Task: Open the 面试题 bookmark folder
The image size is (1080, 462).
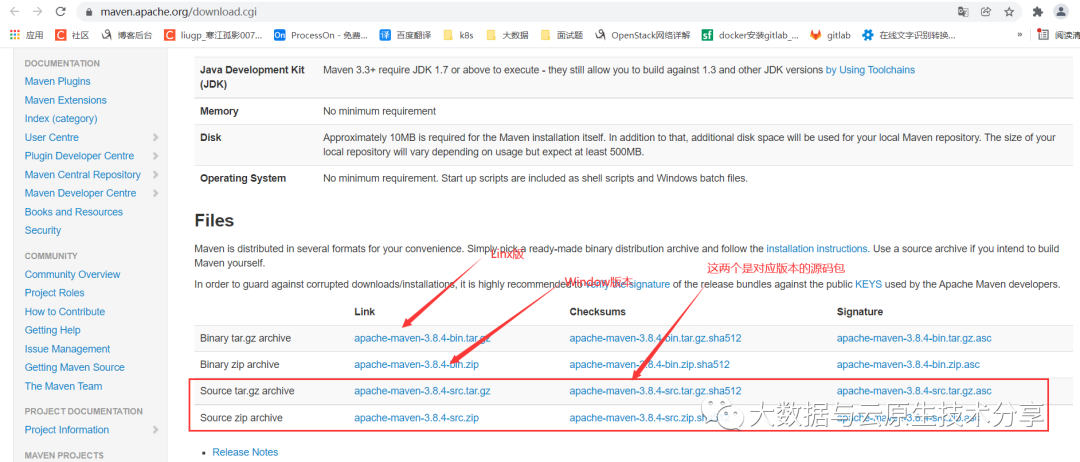Action: [561, 35]
